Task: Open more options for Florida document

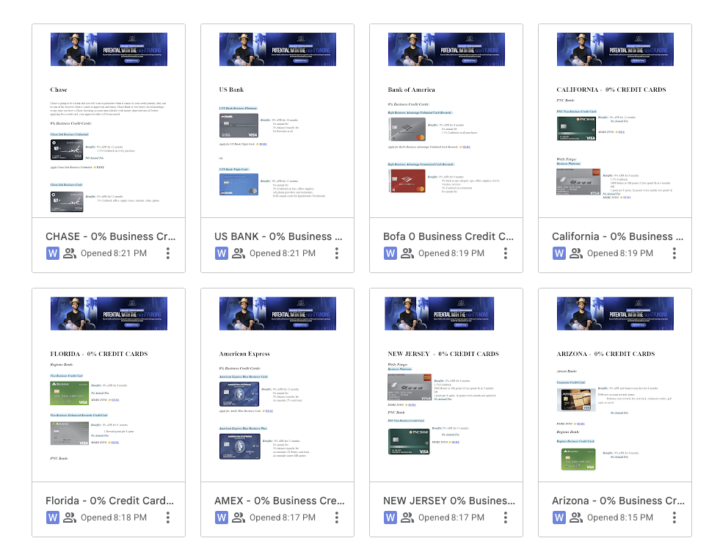Action: pyautogui.click(x=168, y=518)
